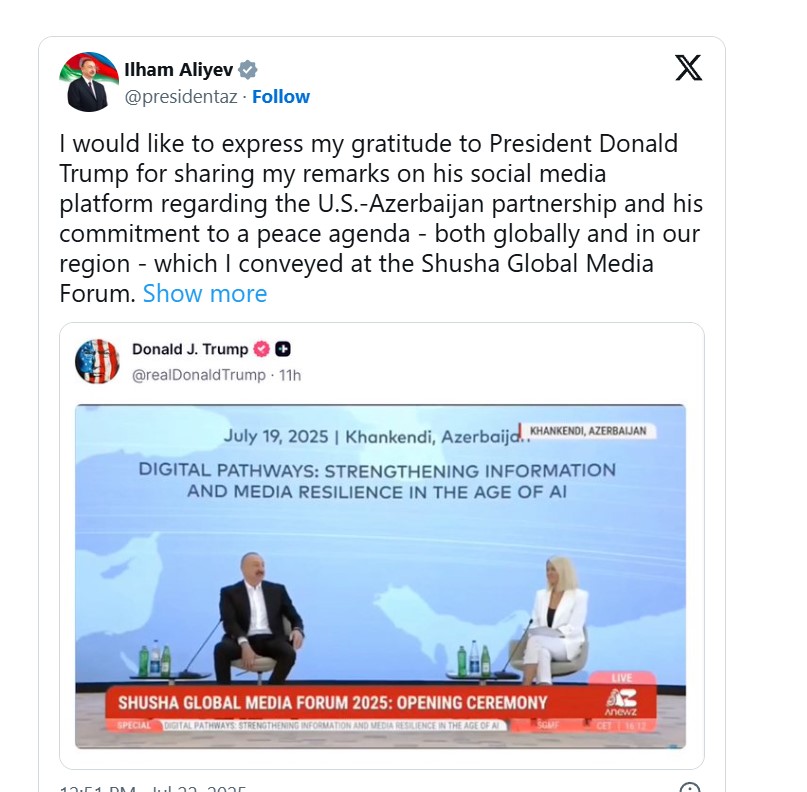Click the Donald J. Trump name
The width and height of the screenshot is (807, 792).
click(190, 349)
